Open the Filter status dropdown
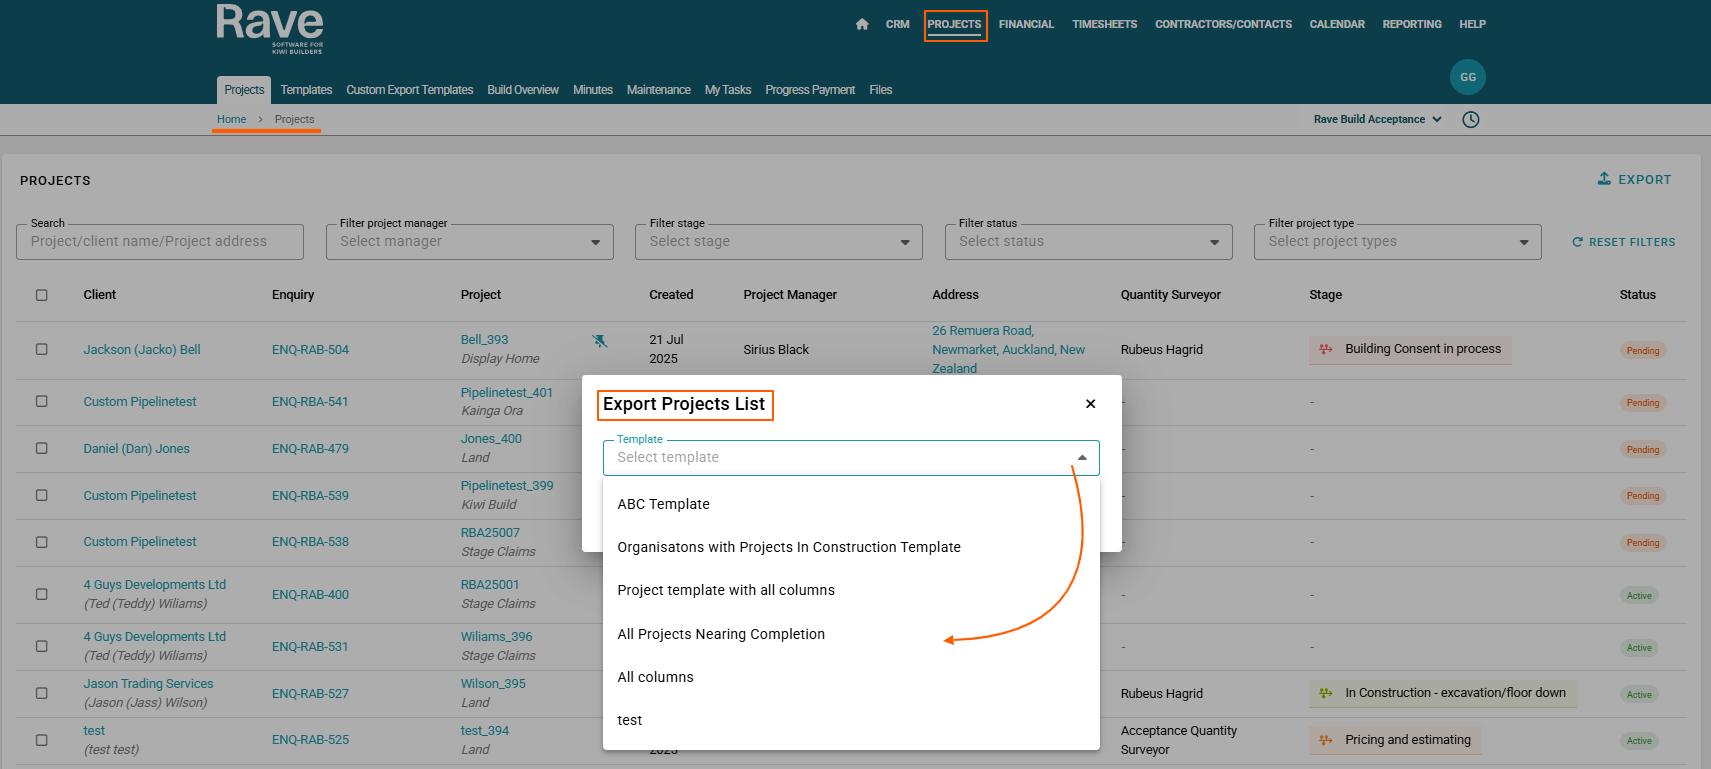This screenshot has width=1711, height=769. [1088, 242]
